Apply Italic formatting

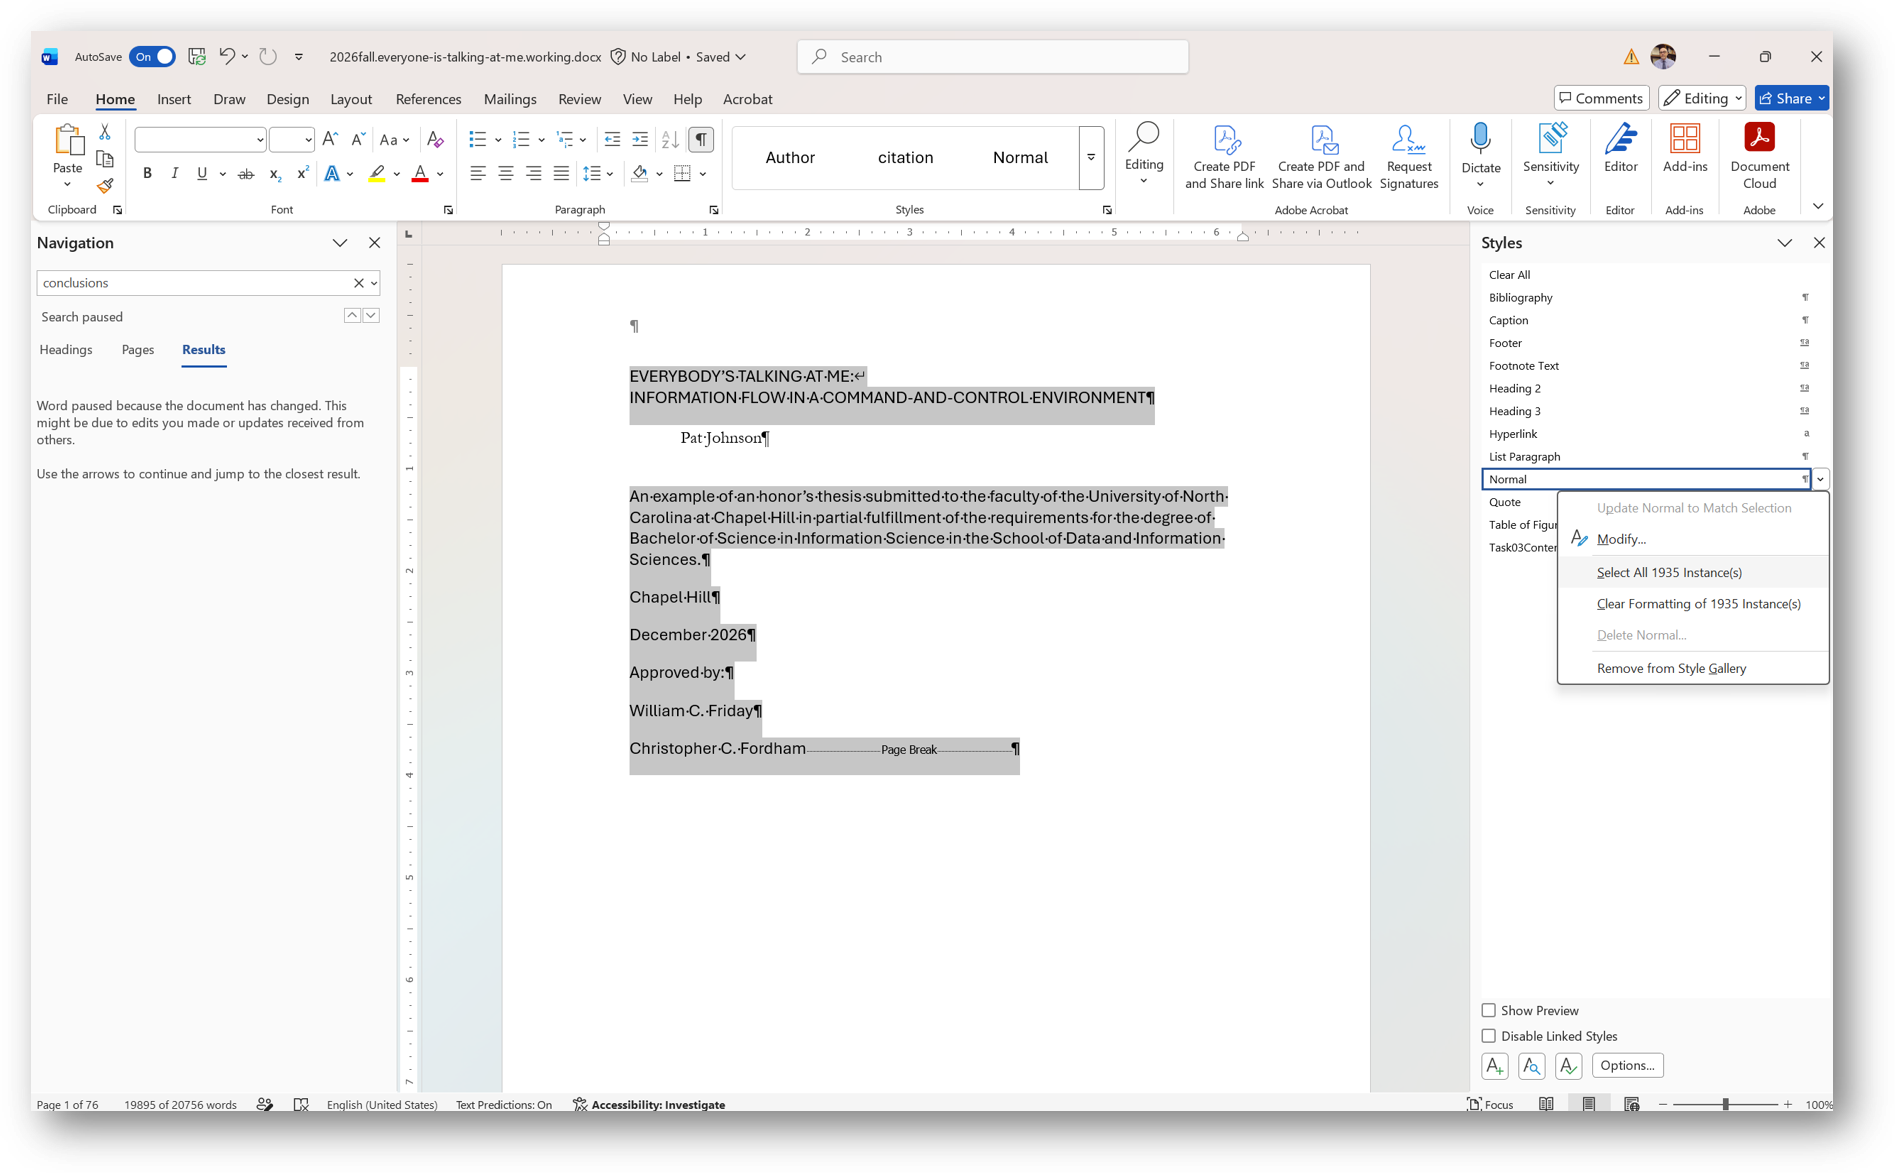[x=175, y=173]
